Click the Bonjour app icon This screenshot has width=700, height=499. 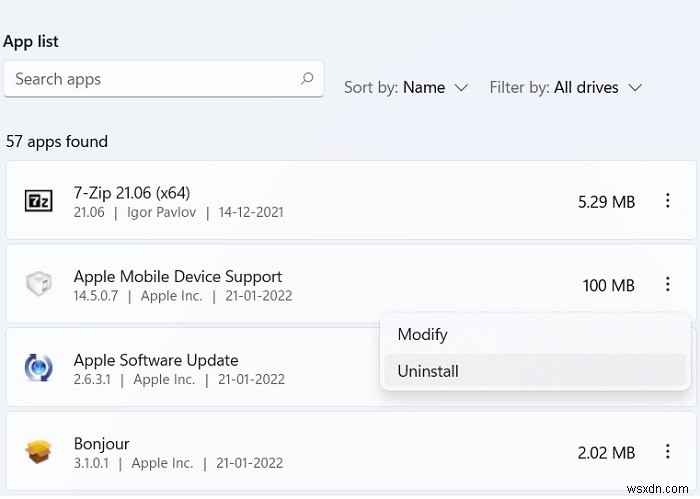38,453
